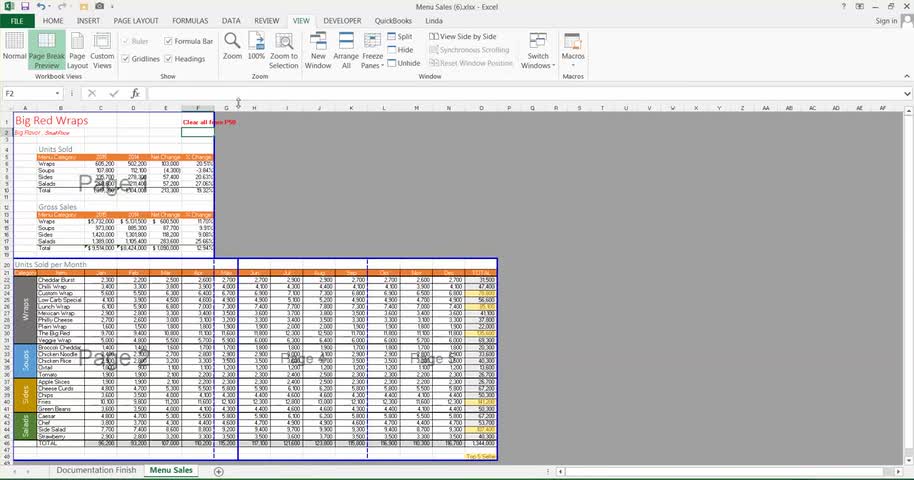Hide the current window

click(x=400, y=50)
